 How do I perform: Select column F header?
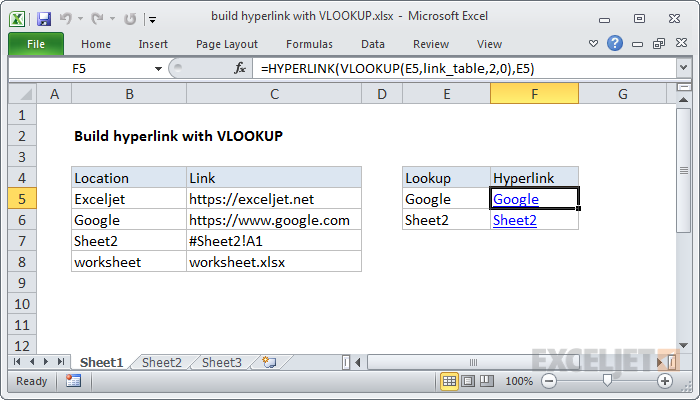(x=534, y=94)
